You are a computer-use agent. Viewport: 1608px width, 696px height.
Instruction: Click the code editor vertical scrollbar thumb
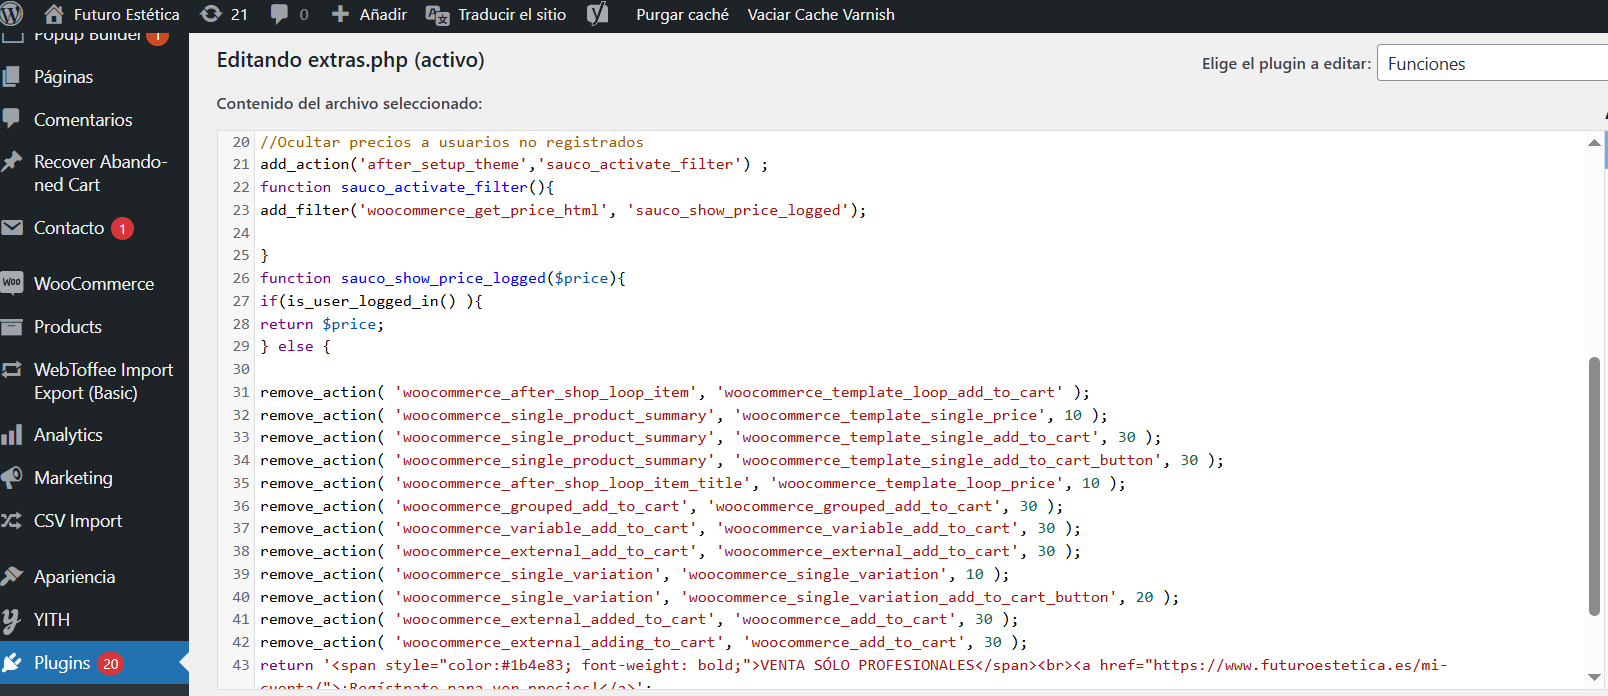click(x=1594, y=486)
